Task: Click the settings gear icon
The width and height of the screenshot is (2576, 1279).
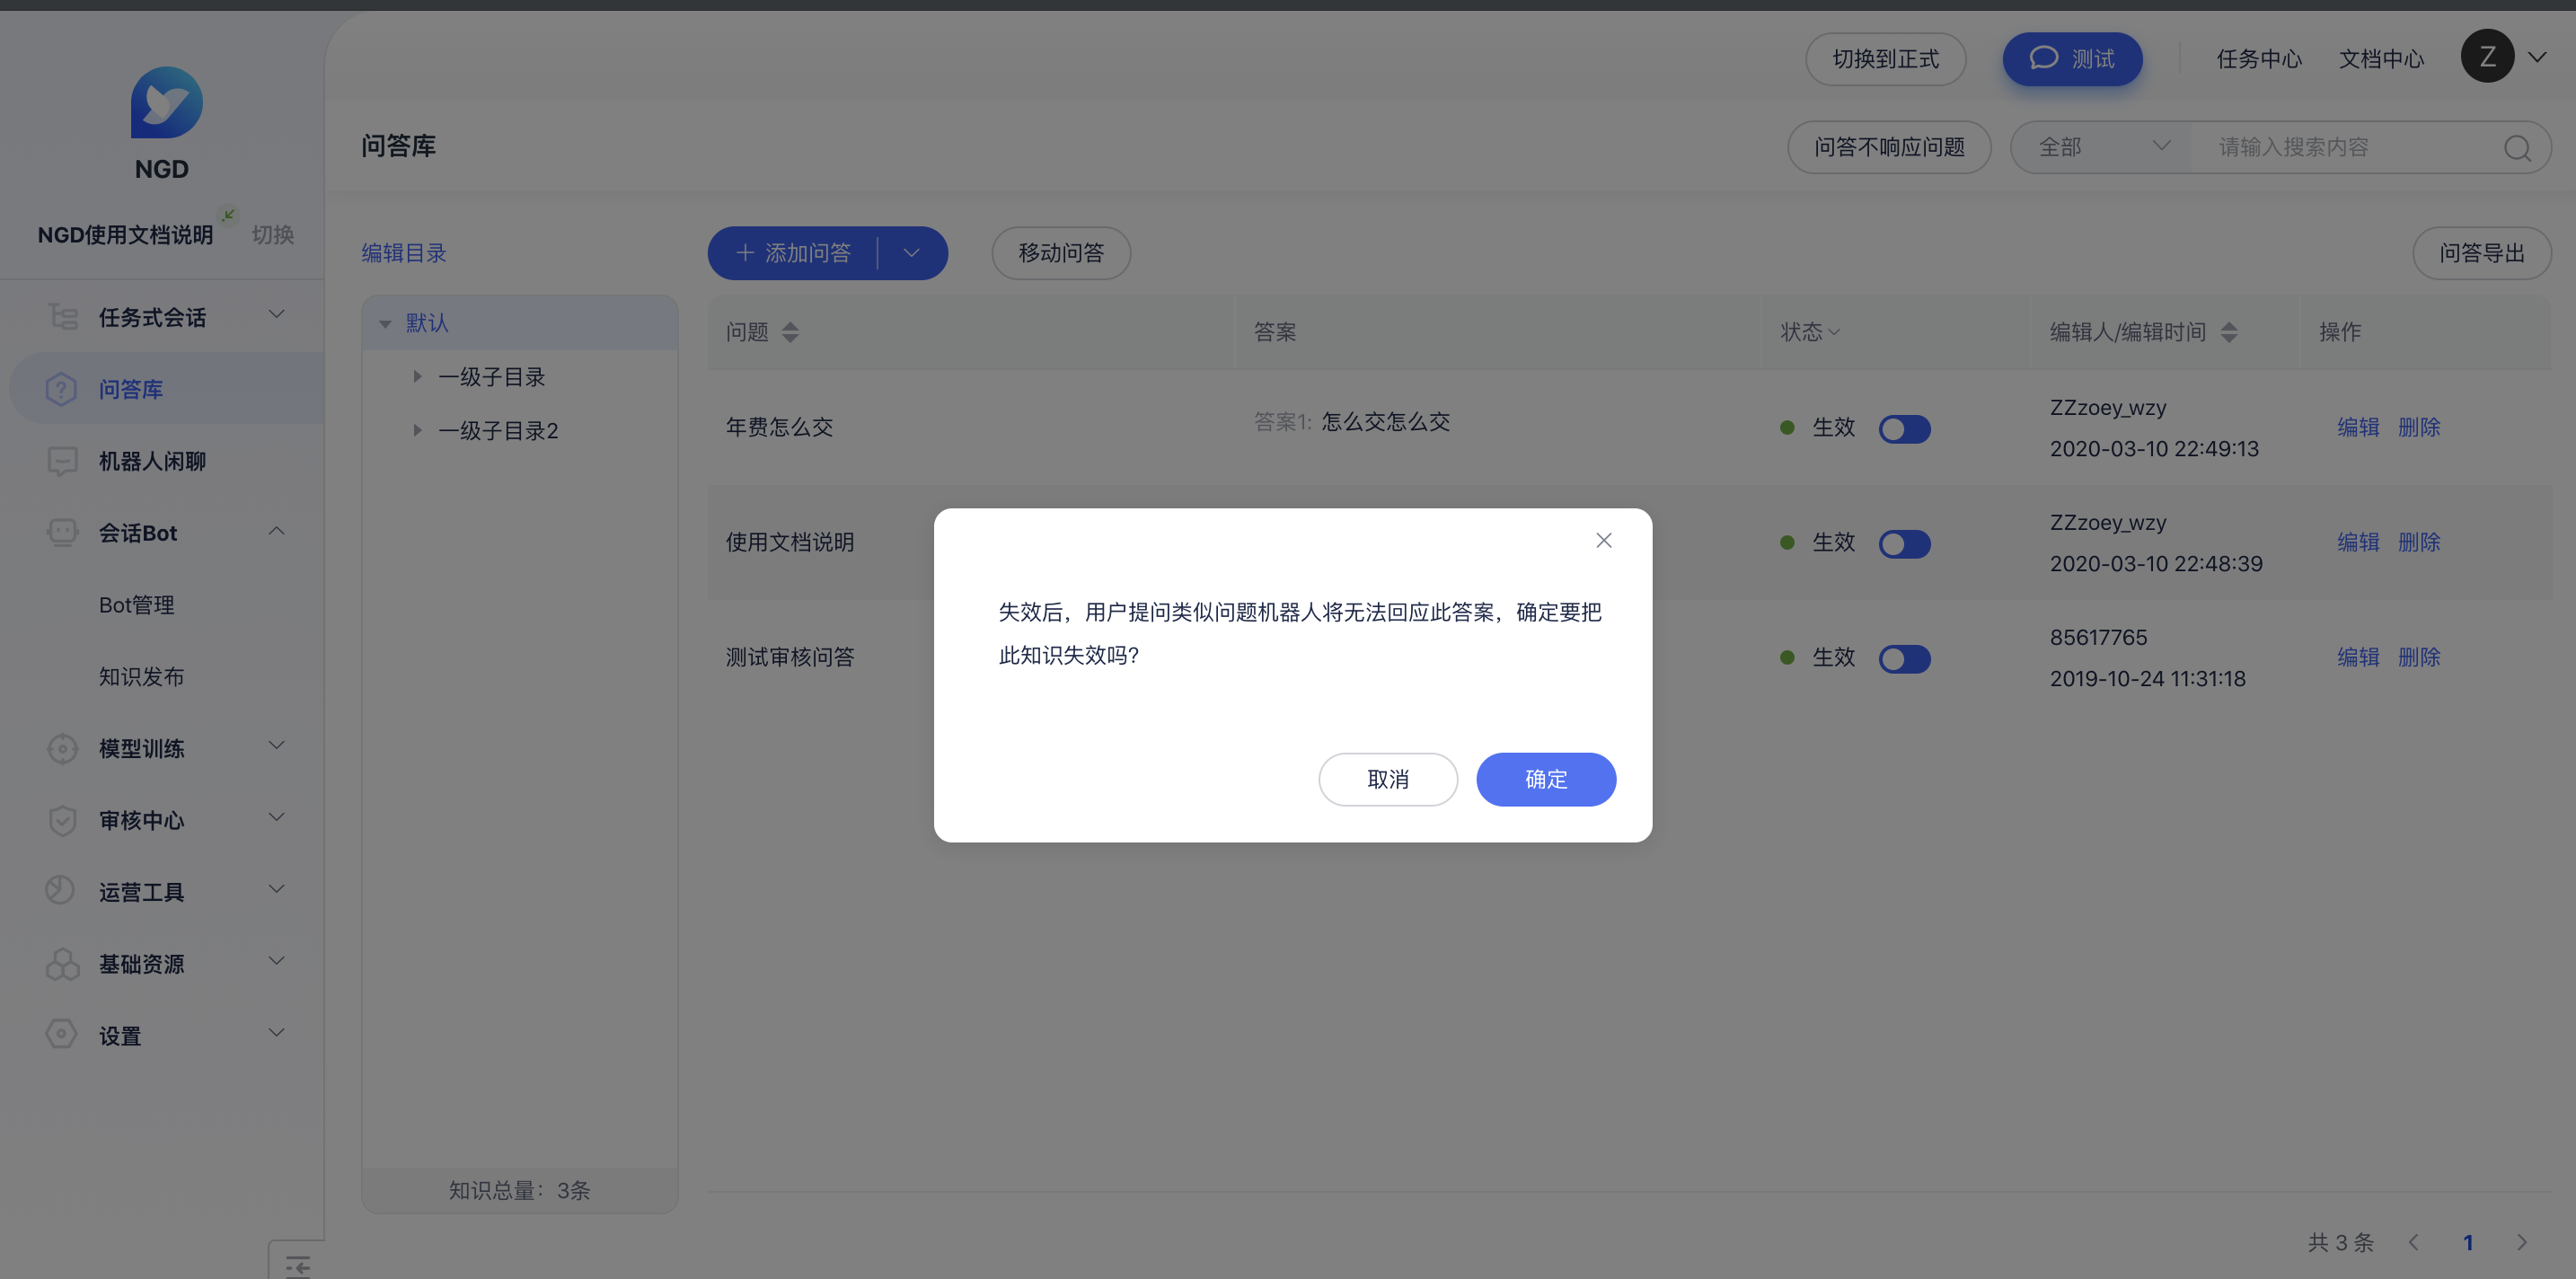Action: click(62, 1034)
